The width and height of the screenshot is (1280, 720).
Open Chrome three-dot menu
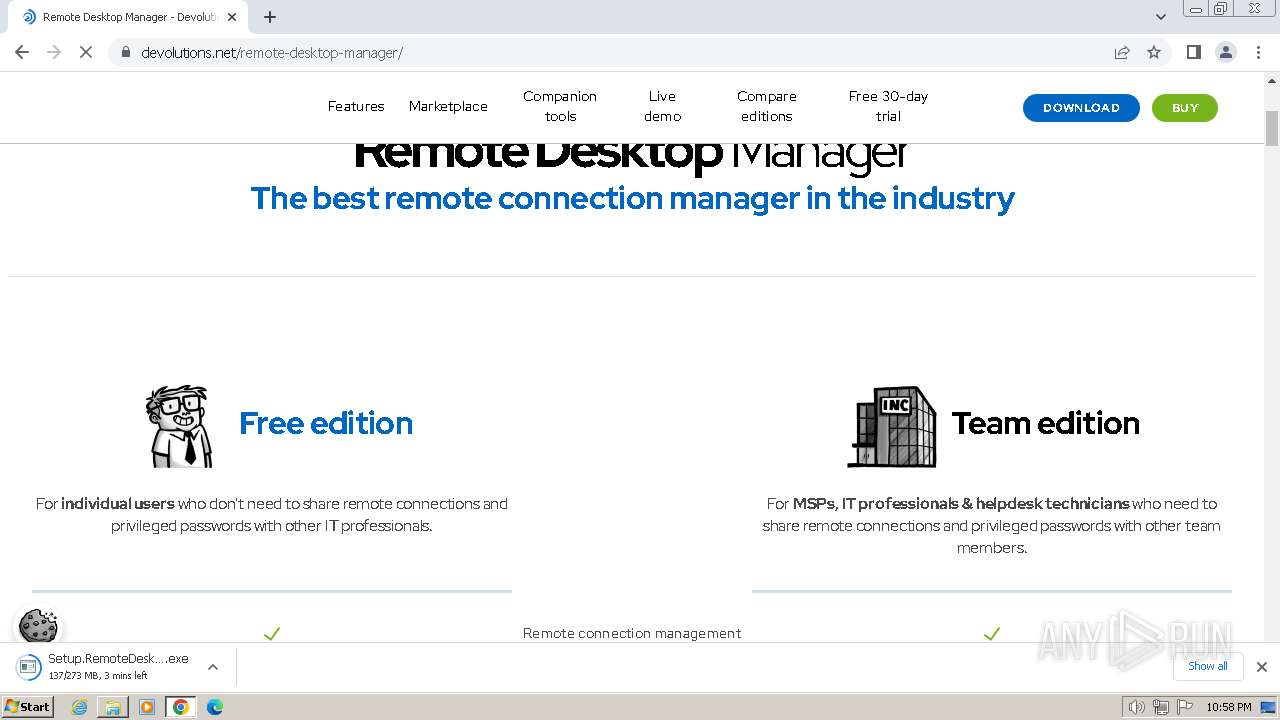coord(1258,52)
